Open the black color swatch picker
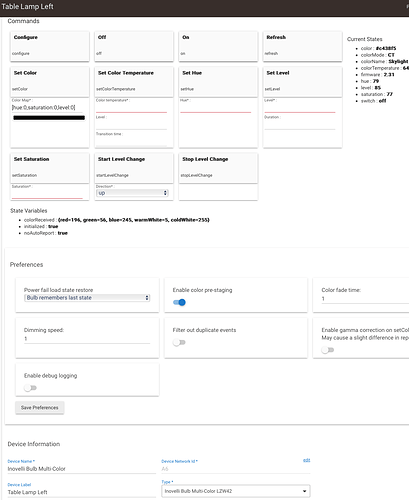 coord(49,118)
